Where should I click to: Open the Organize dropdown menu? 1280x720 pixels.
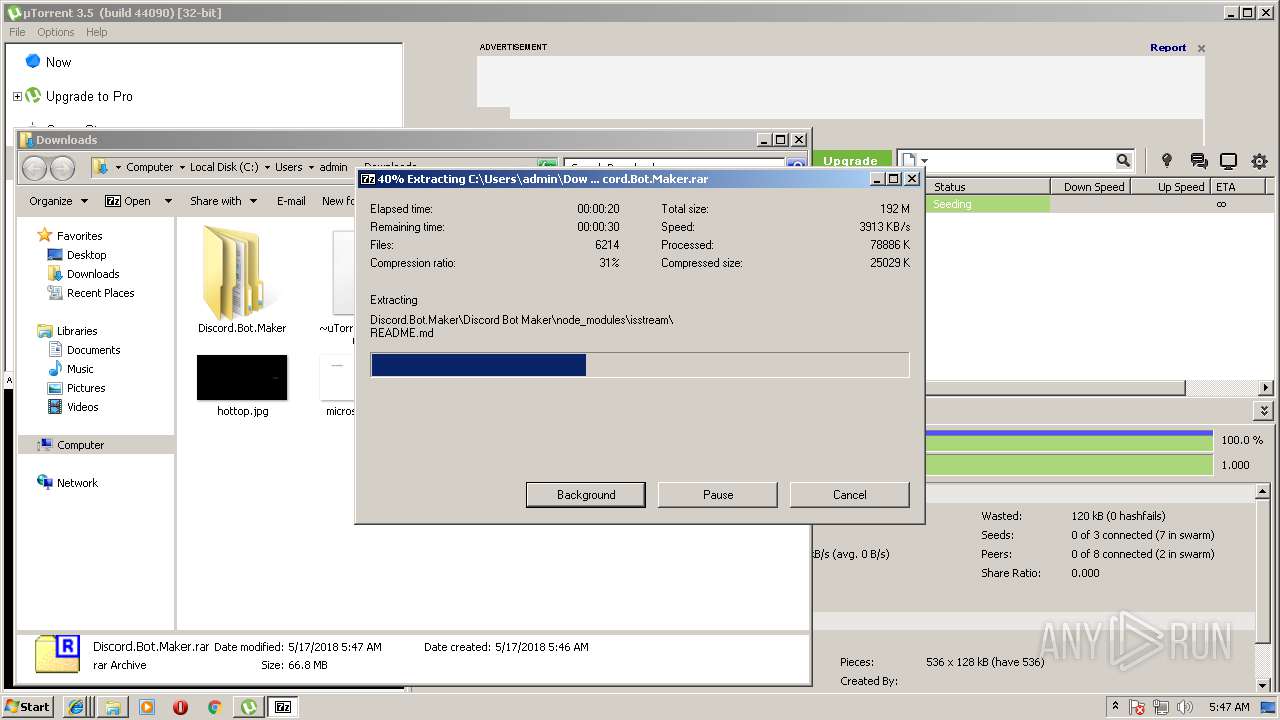[x=58, y=201]
